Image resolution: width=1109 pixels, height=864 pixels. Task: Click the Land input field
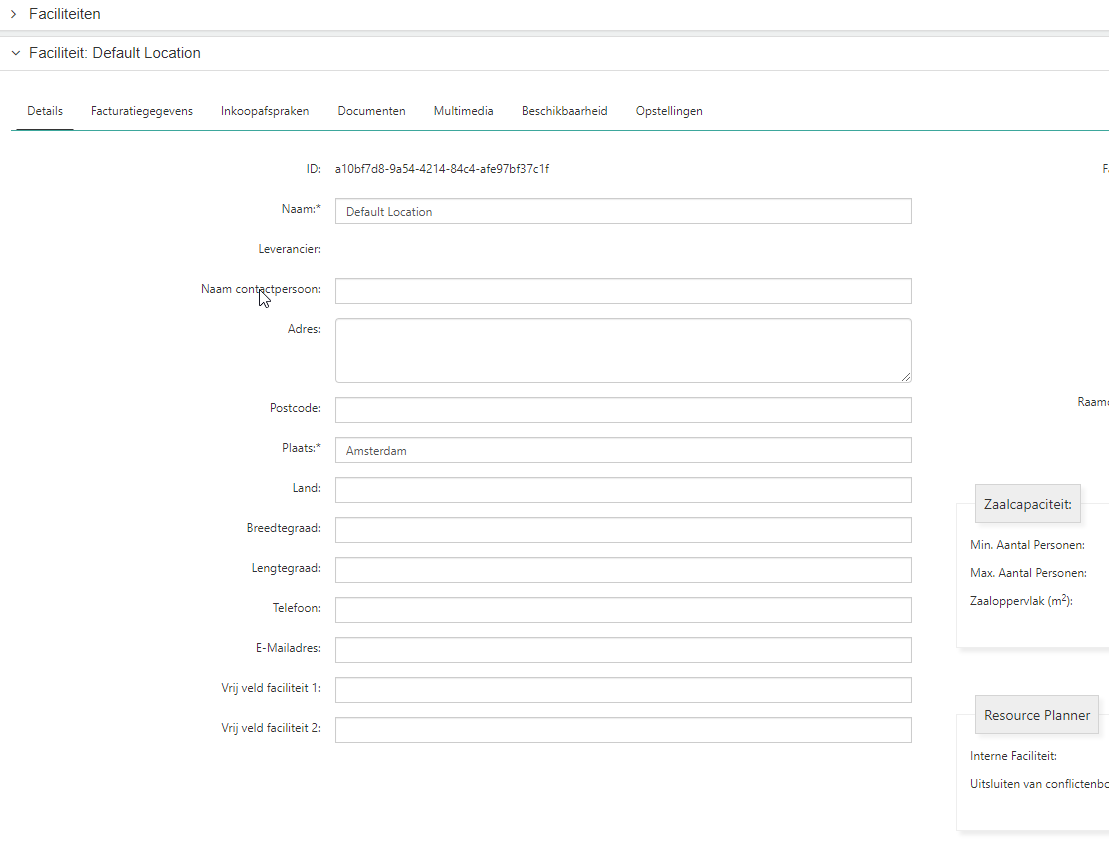pyautogui.click(x=622, y=490)
